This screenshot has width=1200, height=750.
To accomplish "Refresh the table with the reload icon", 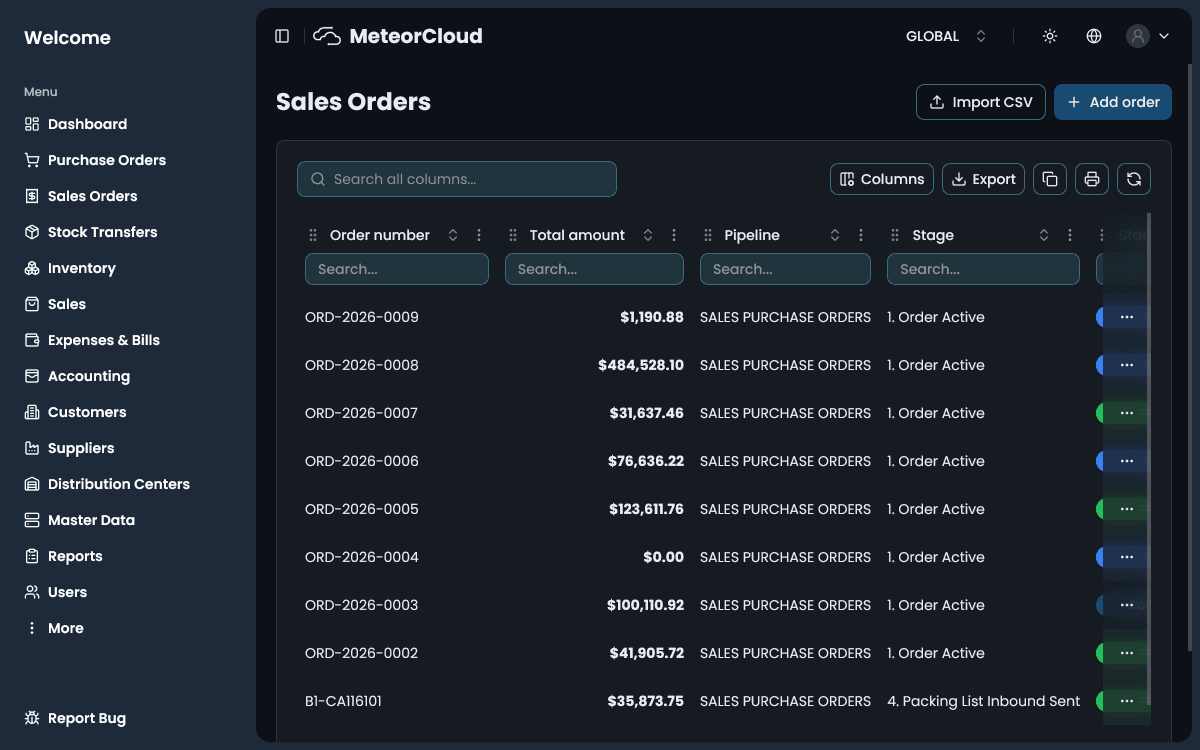I will tap(1134, 179).
